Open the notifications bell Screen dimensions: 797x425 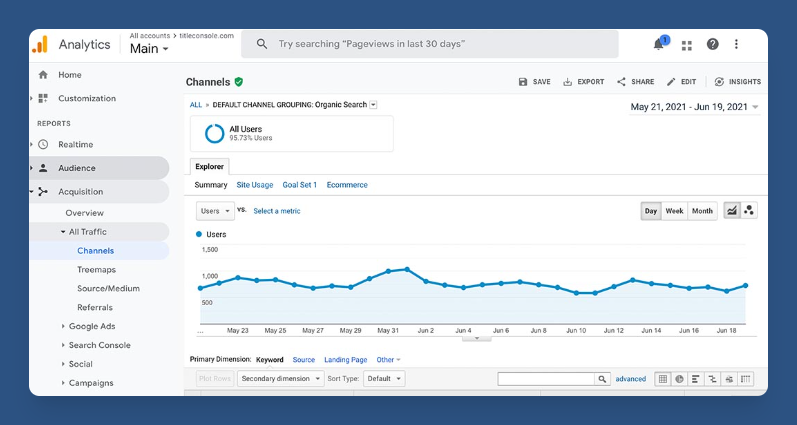pos(659,45)
